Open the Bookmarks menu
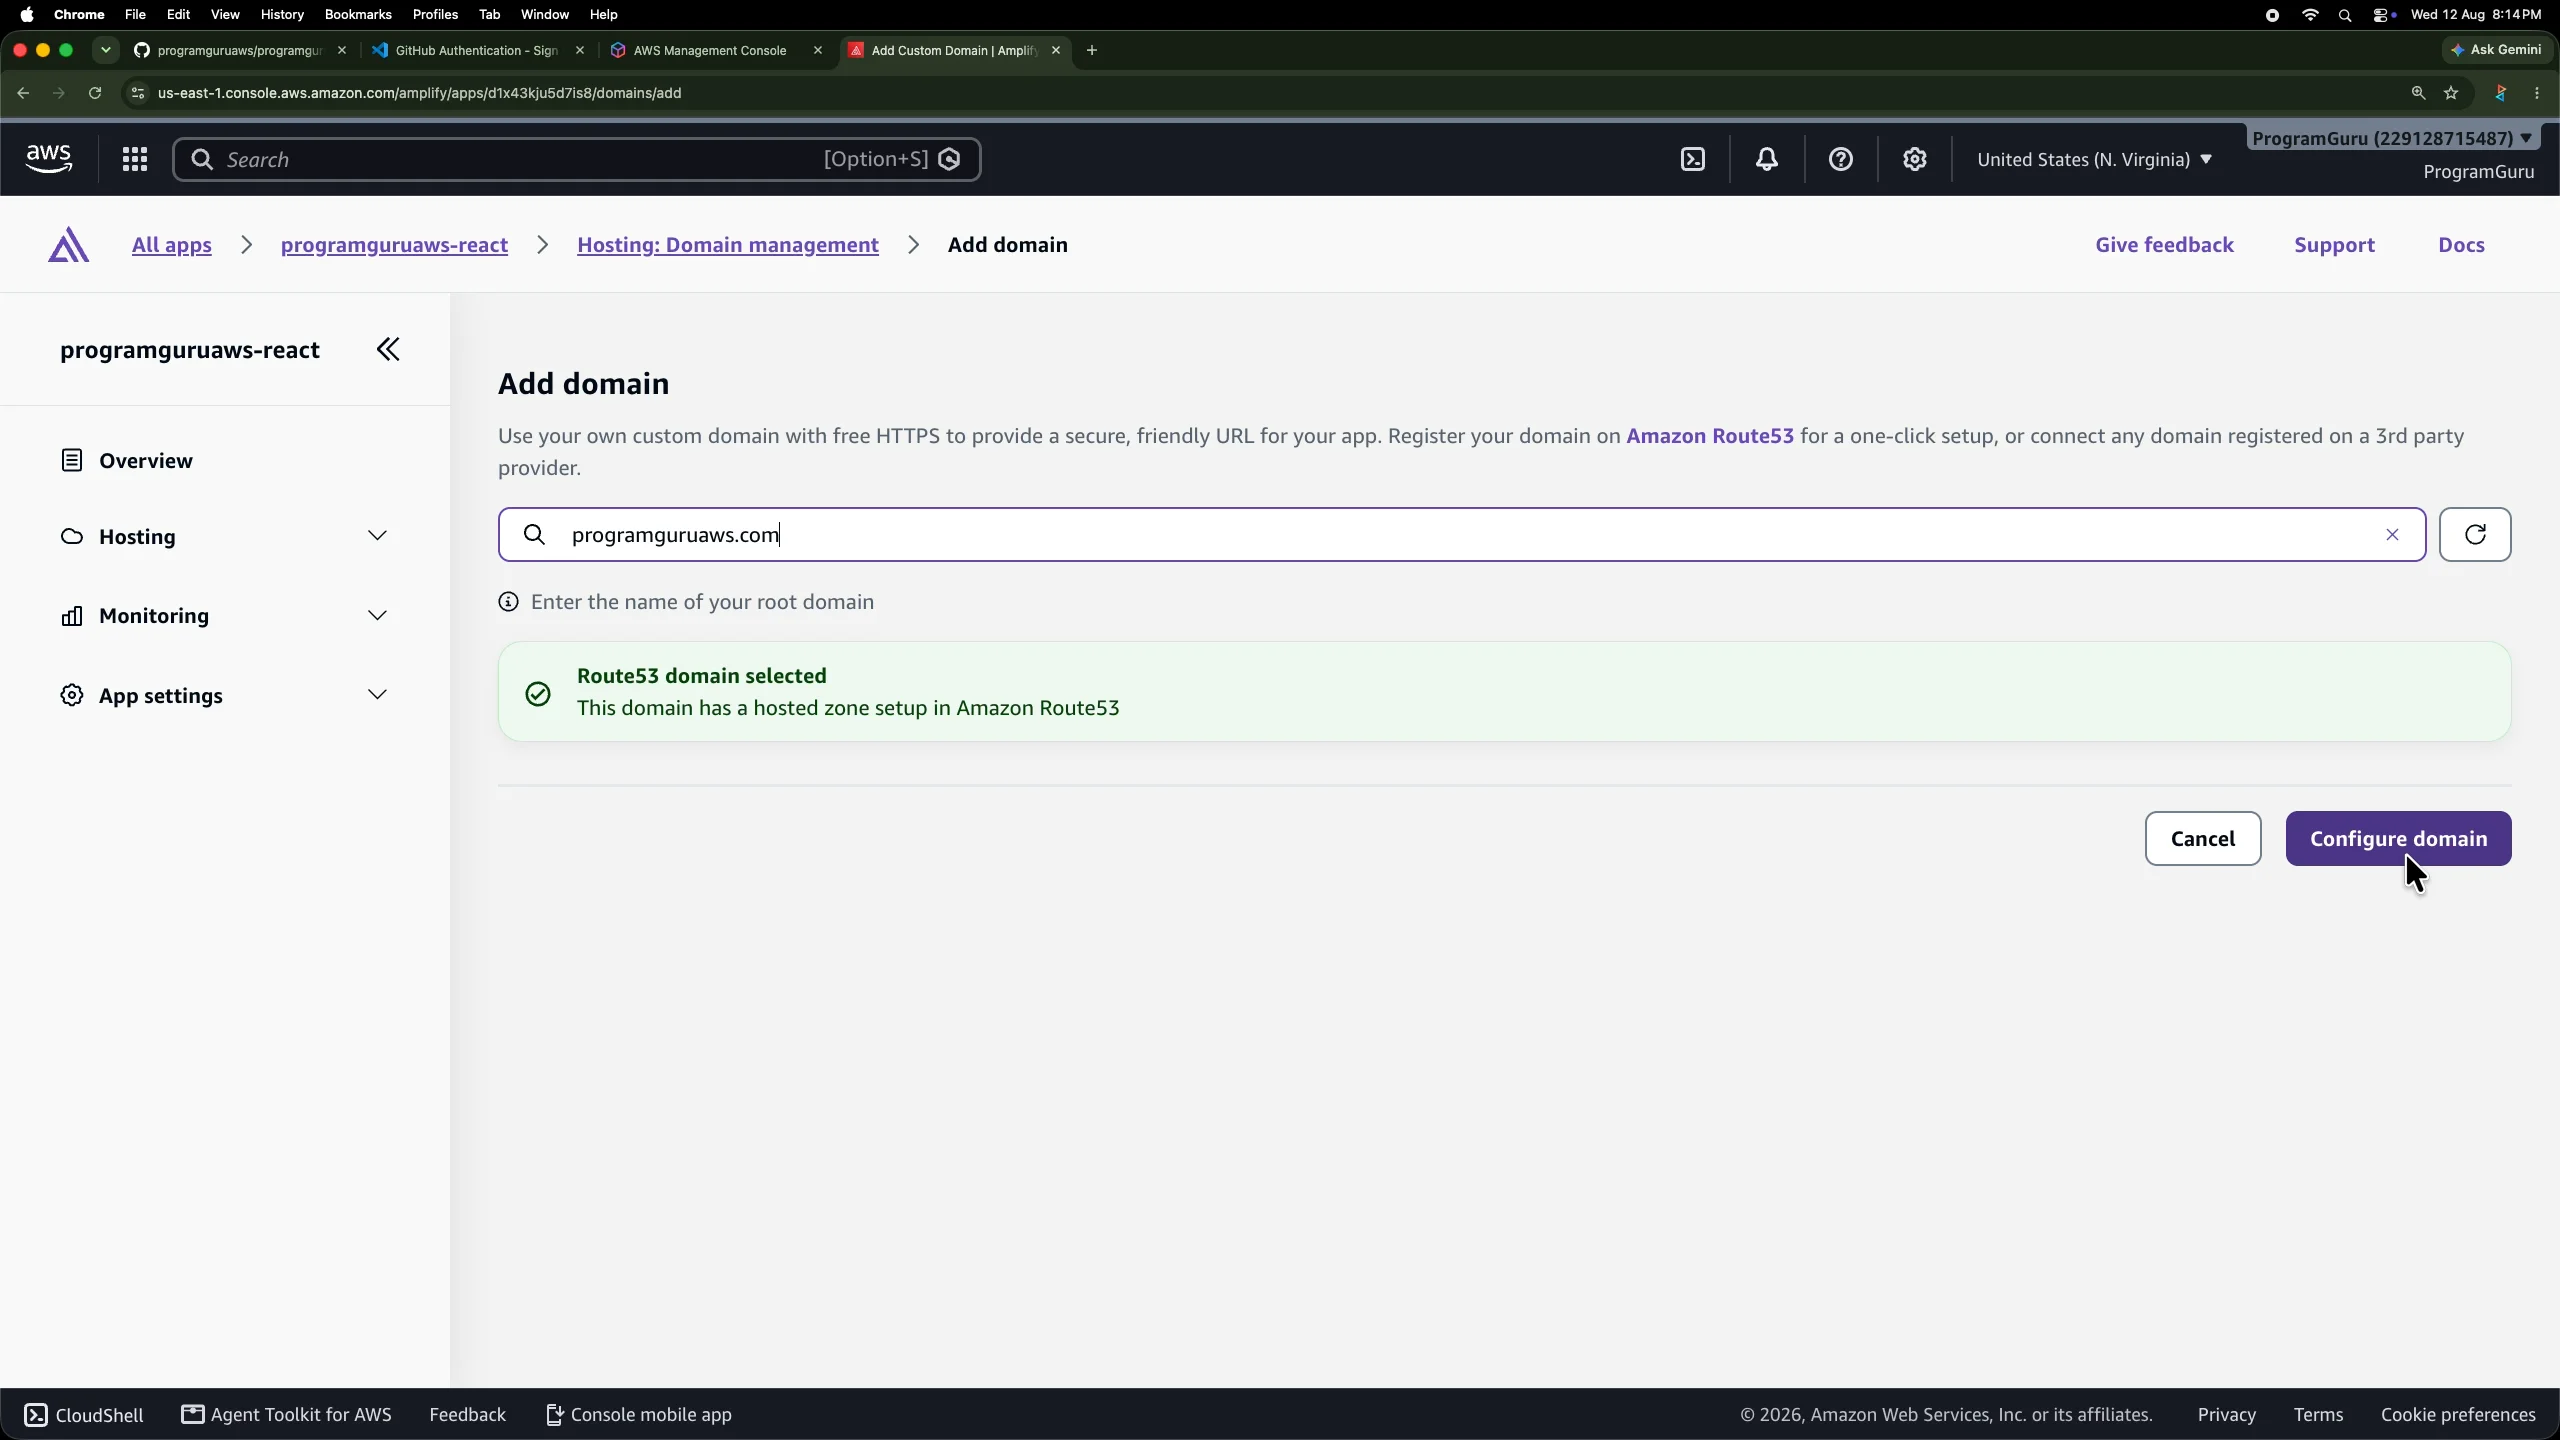 click(358, 15)
